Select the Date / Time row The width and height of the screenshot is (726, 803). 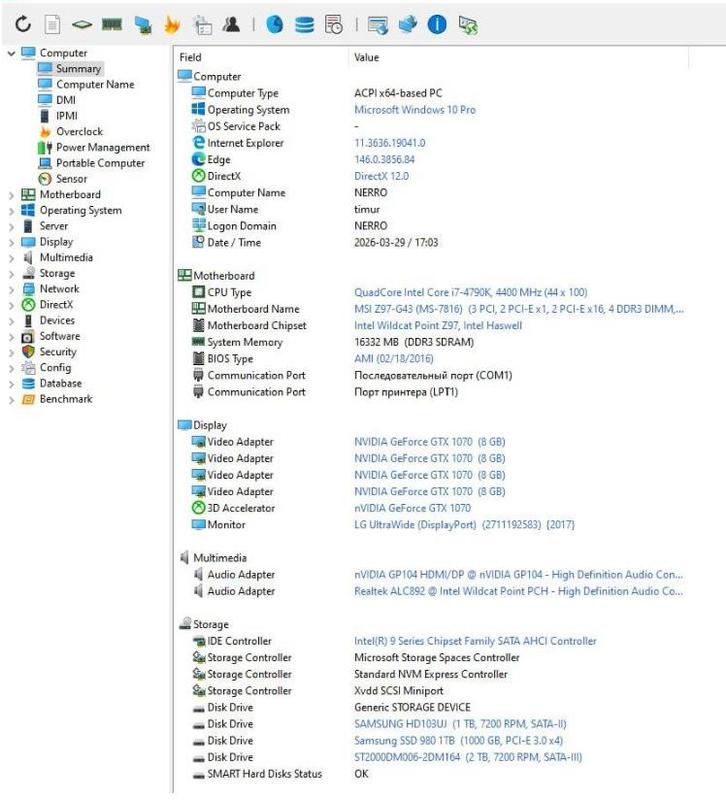click(431, 243)
